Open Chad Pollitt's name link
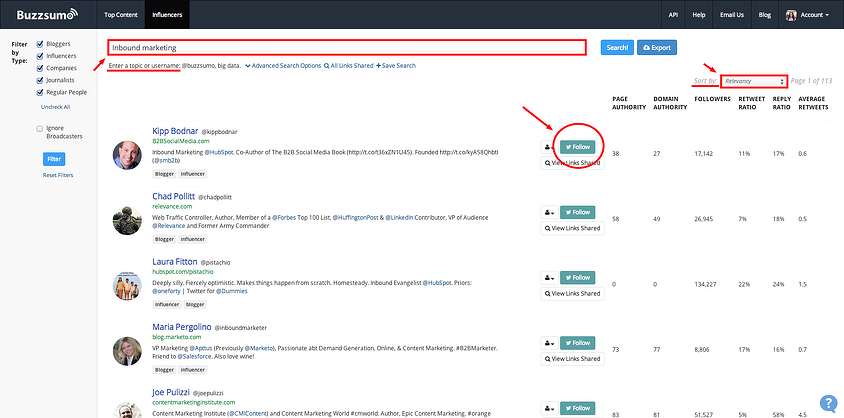This screenshot has height=418, width=844. click(173, 196)
